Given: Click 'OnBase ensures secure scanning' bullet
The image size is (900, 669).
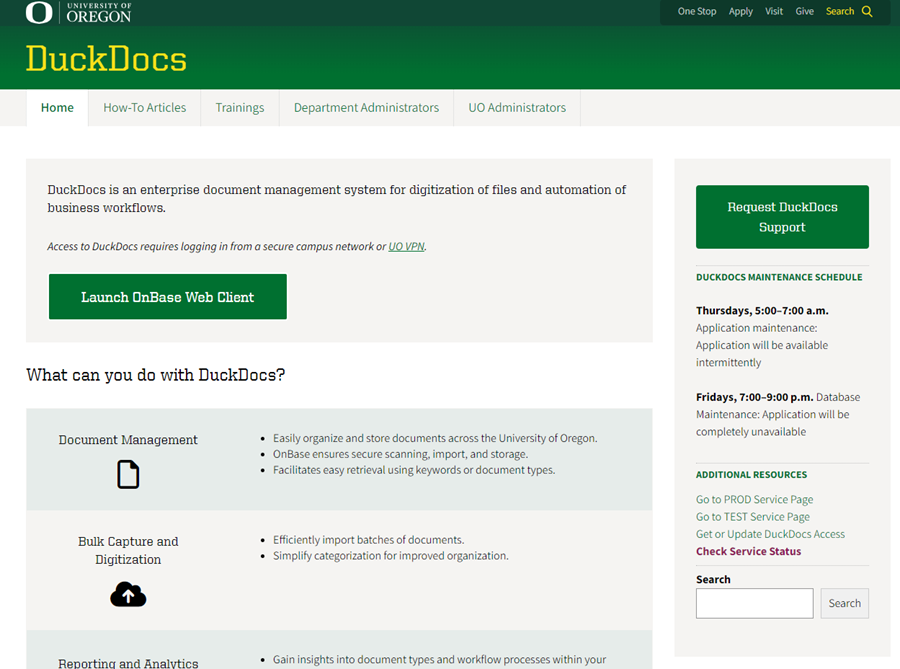Looking at the screenshot, I should [400, 454].
